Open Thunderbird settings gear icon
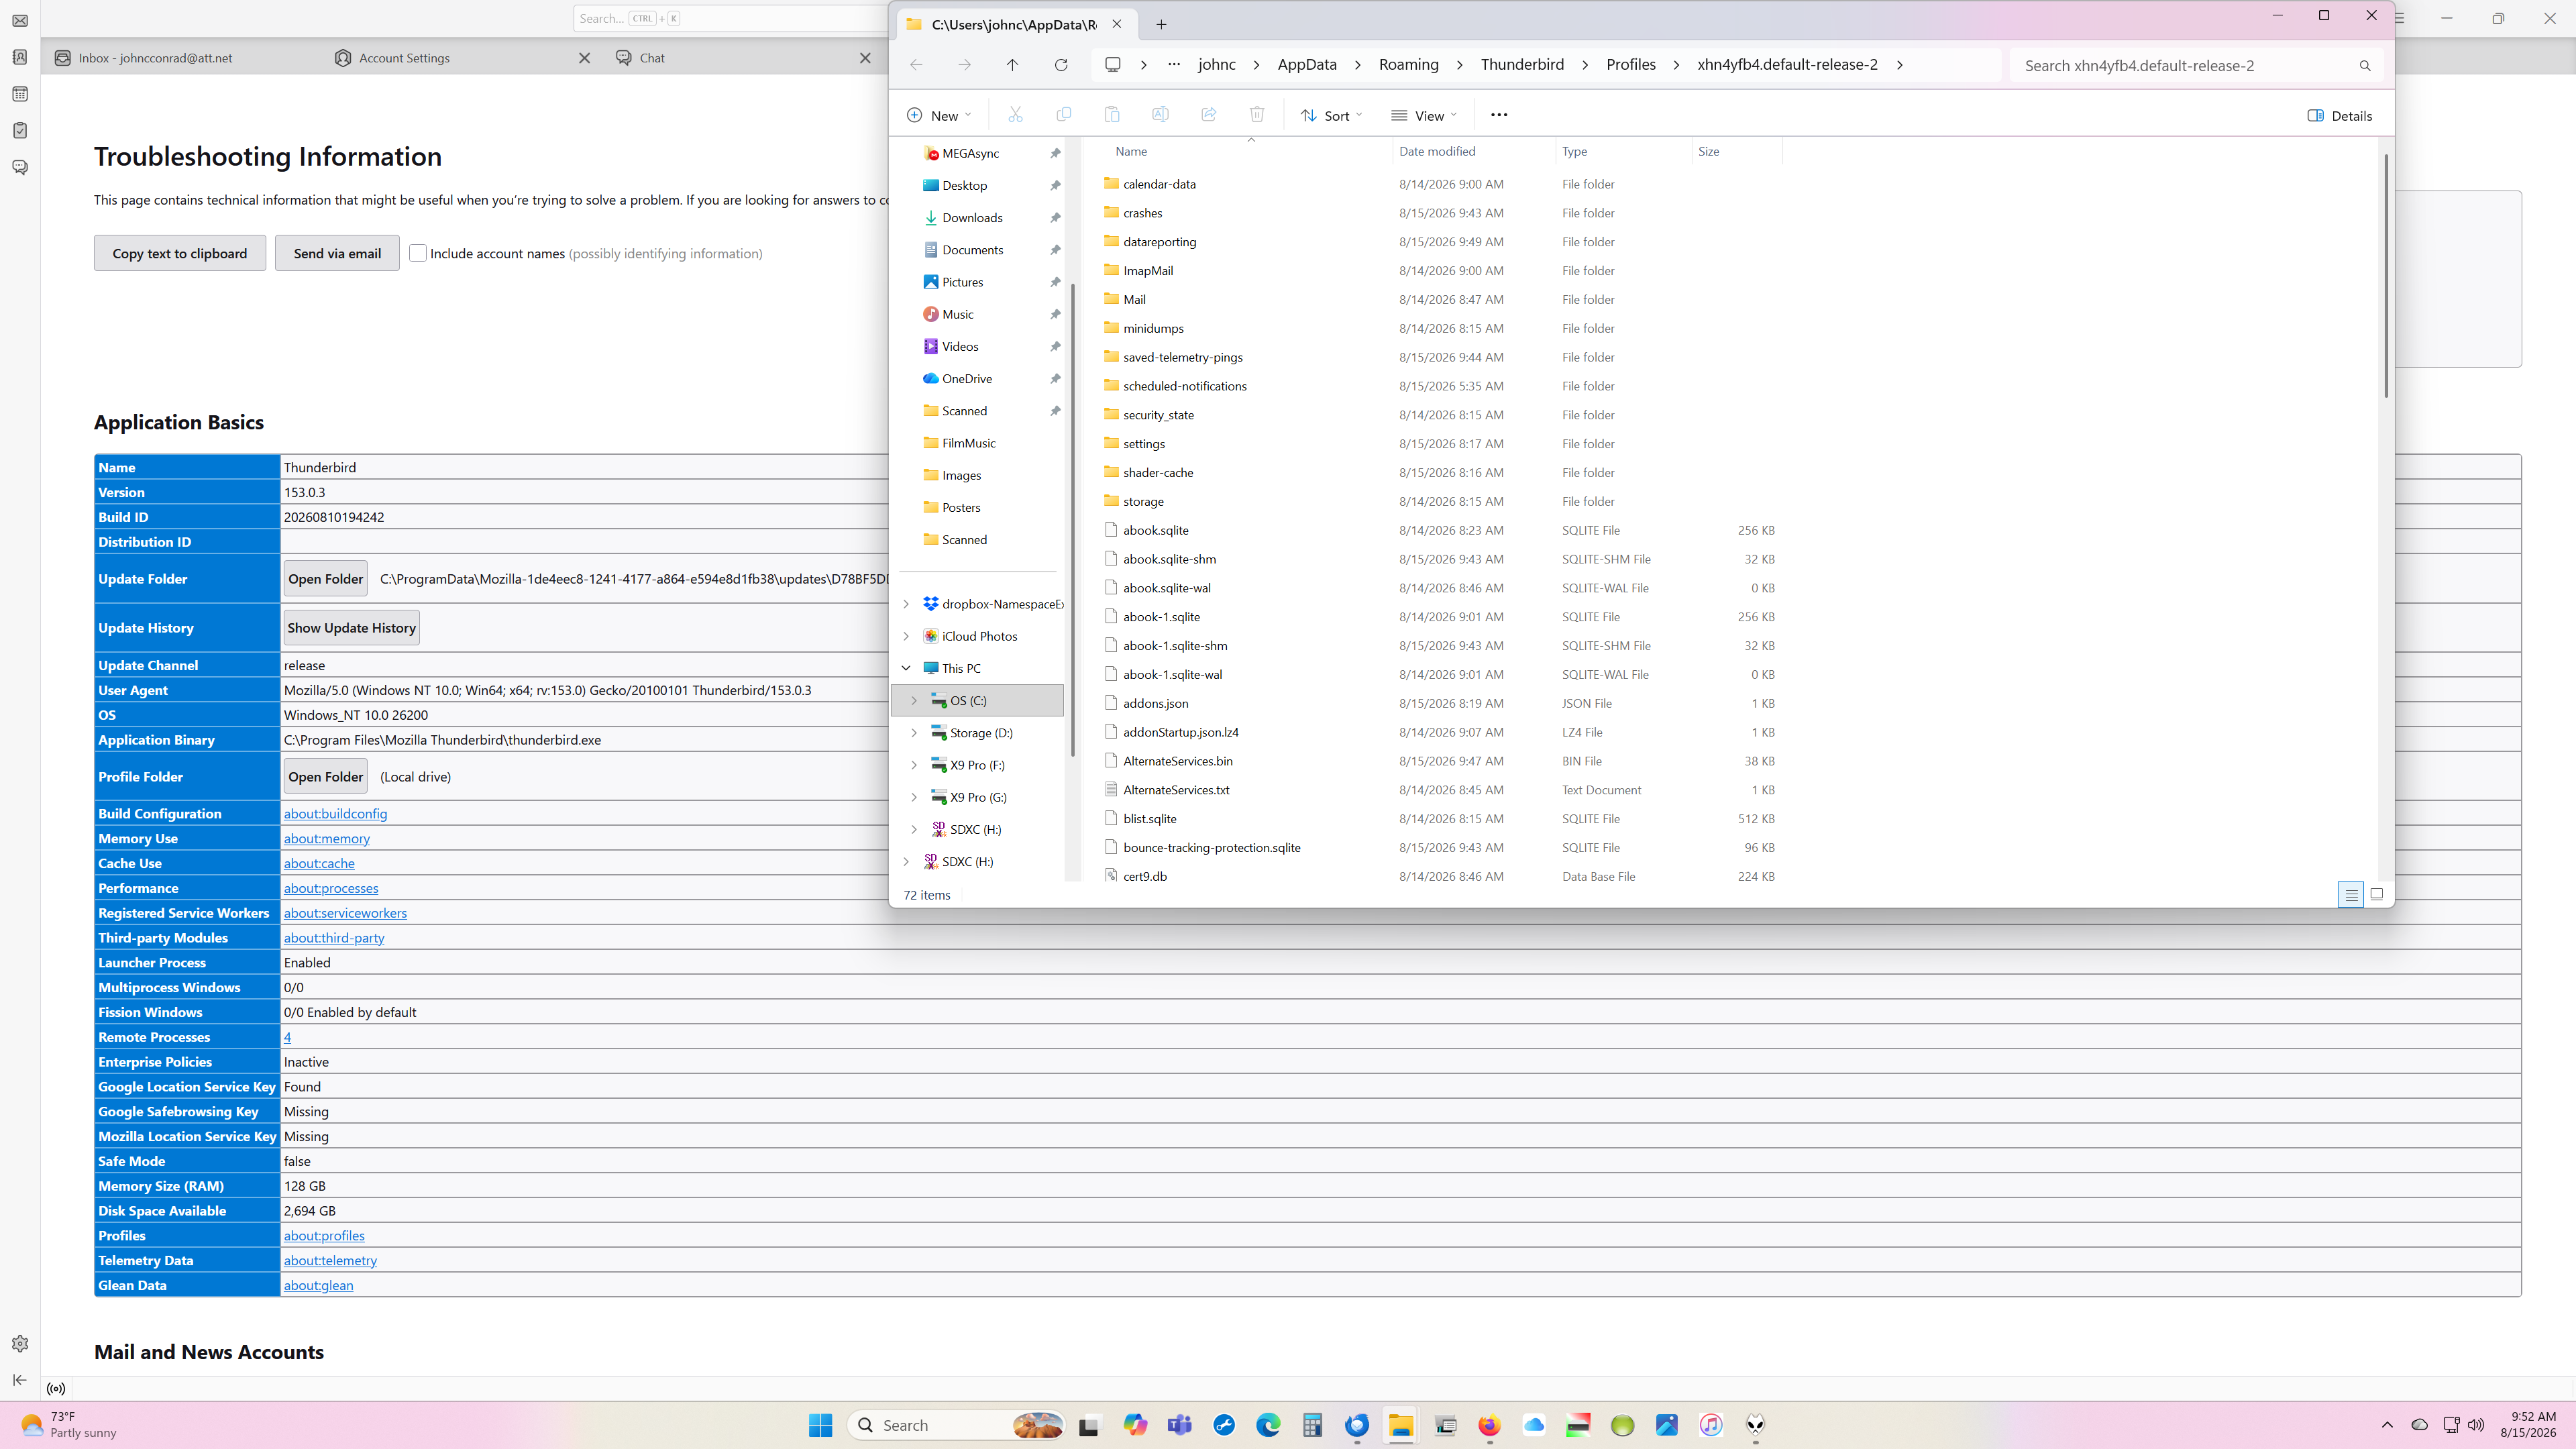The image size is (2576, 1449). [x=20, y=1344]
